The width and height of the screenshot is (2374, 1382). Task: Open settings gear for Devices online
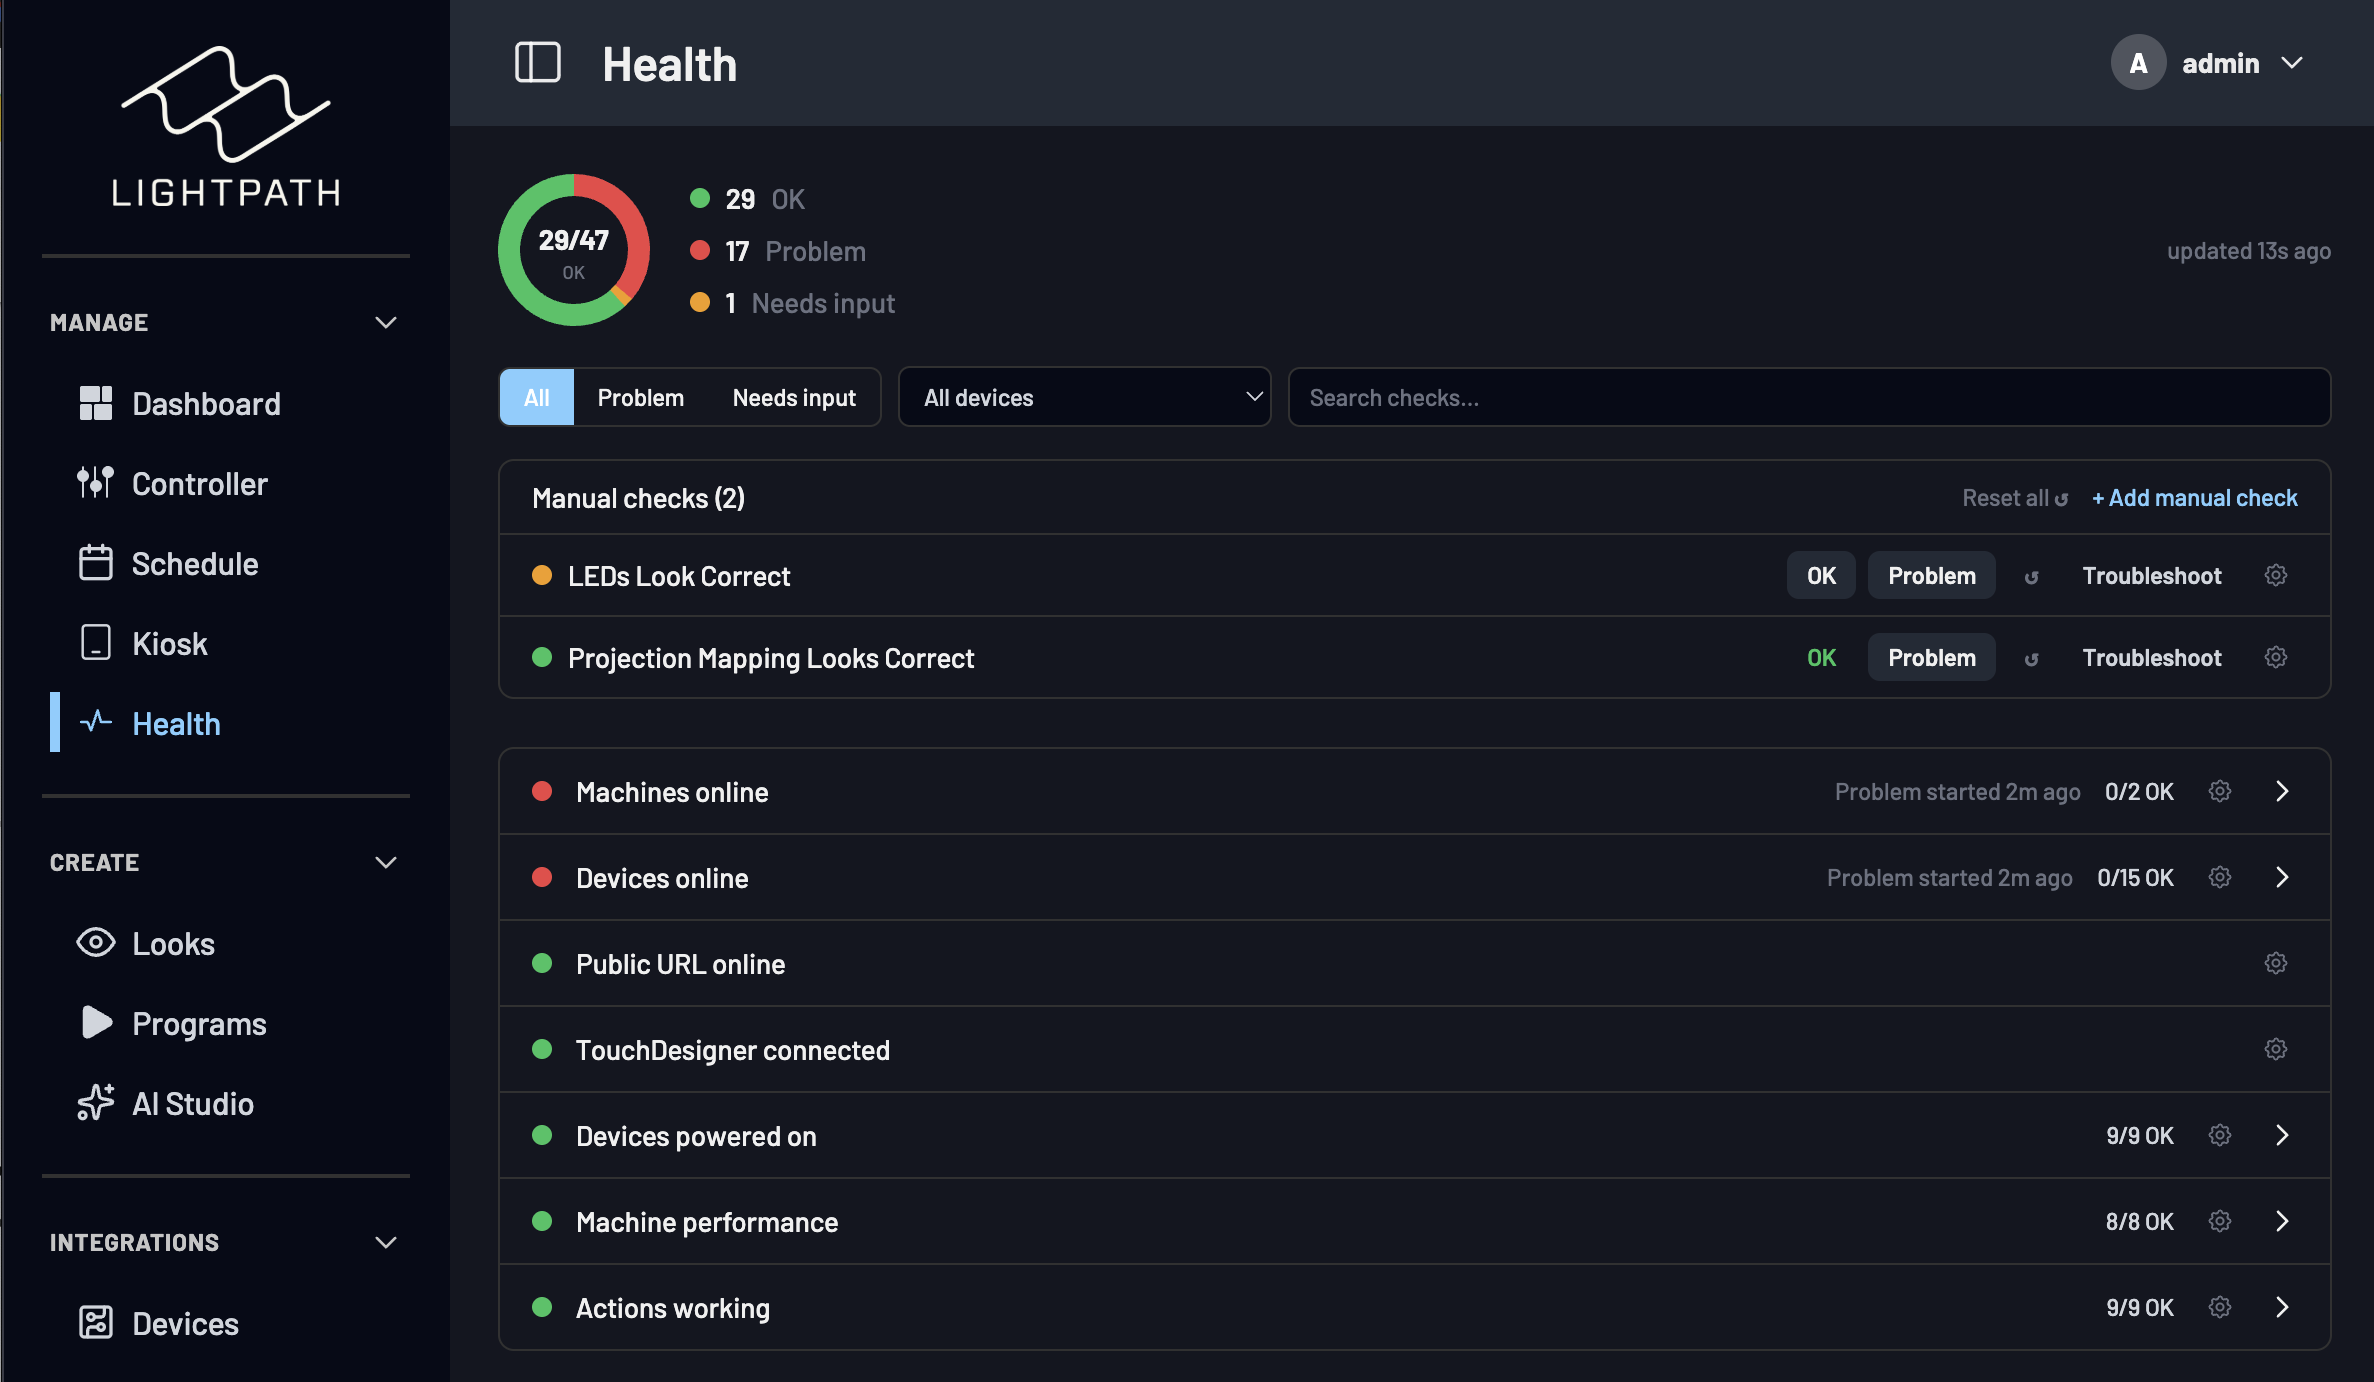[x=2220, y=877]
